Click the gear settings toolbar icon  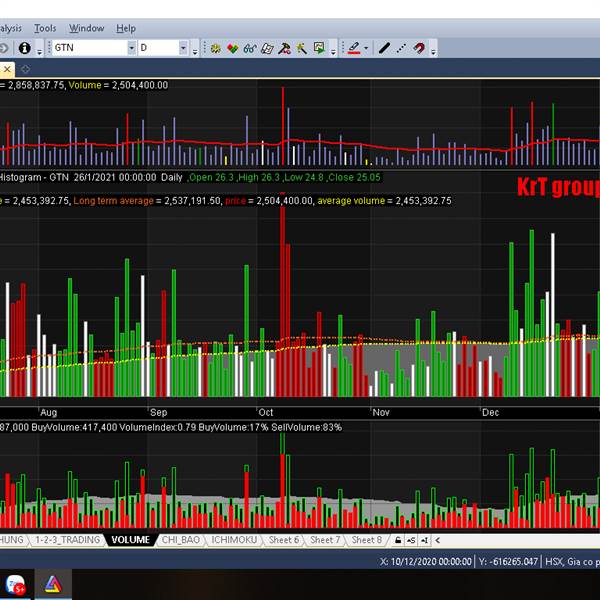tap(216, 47)
